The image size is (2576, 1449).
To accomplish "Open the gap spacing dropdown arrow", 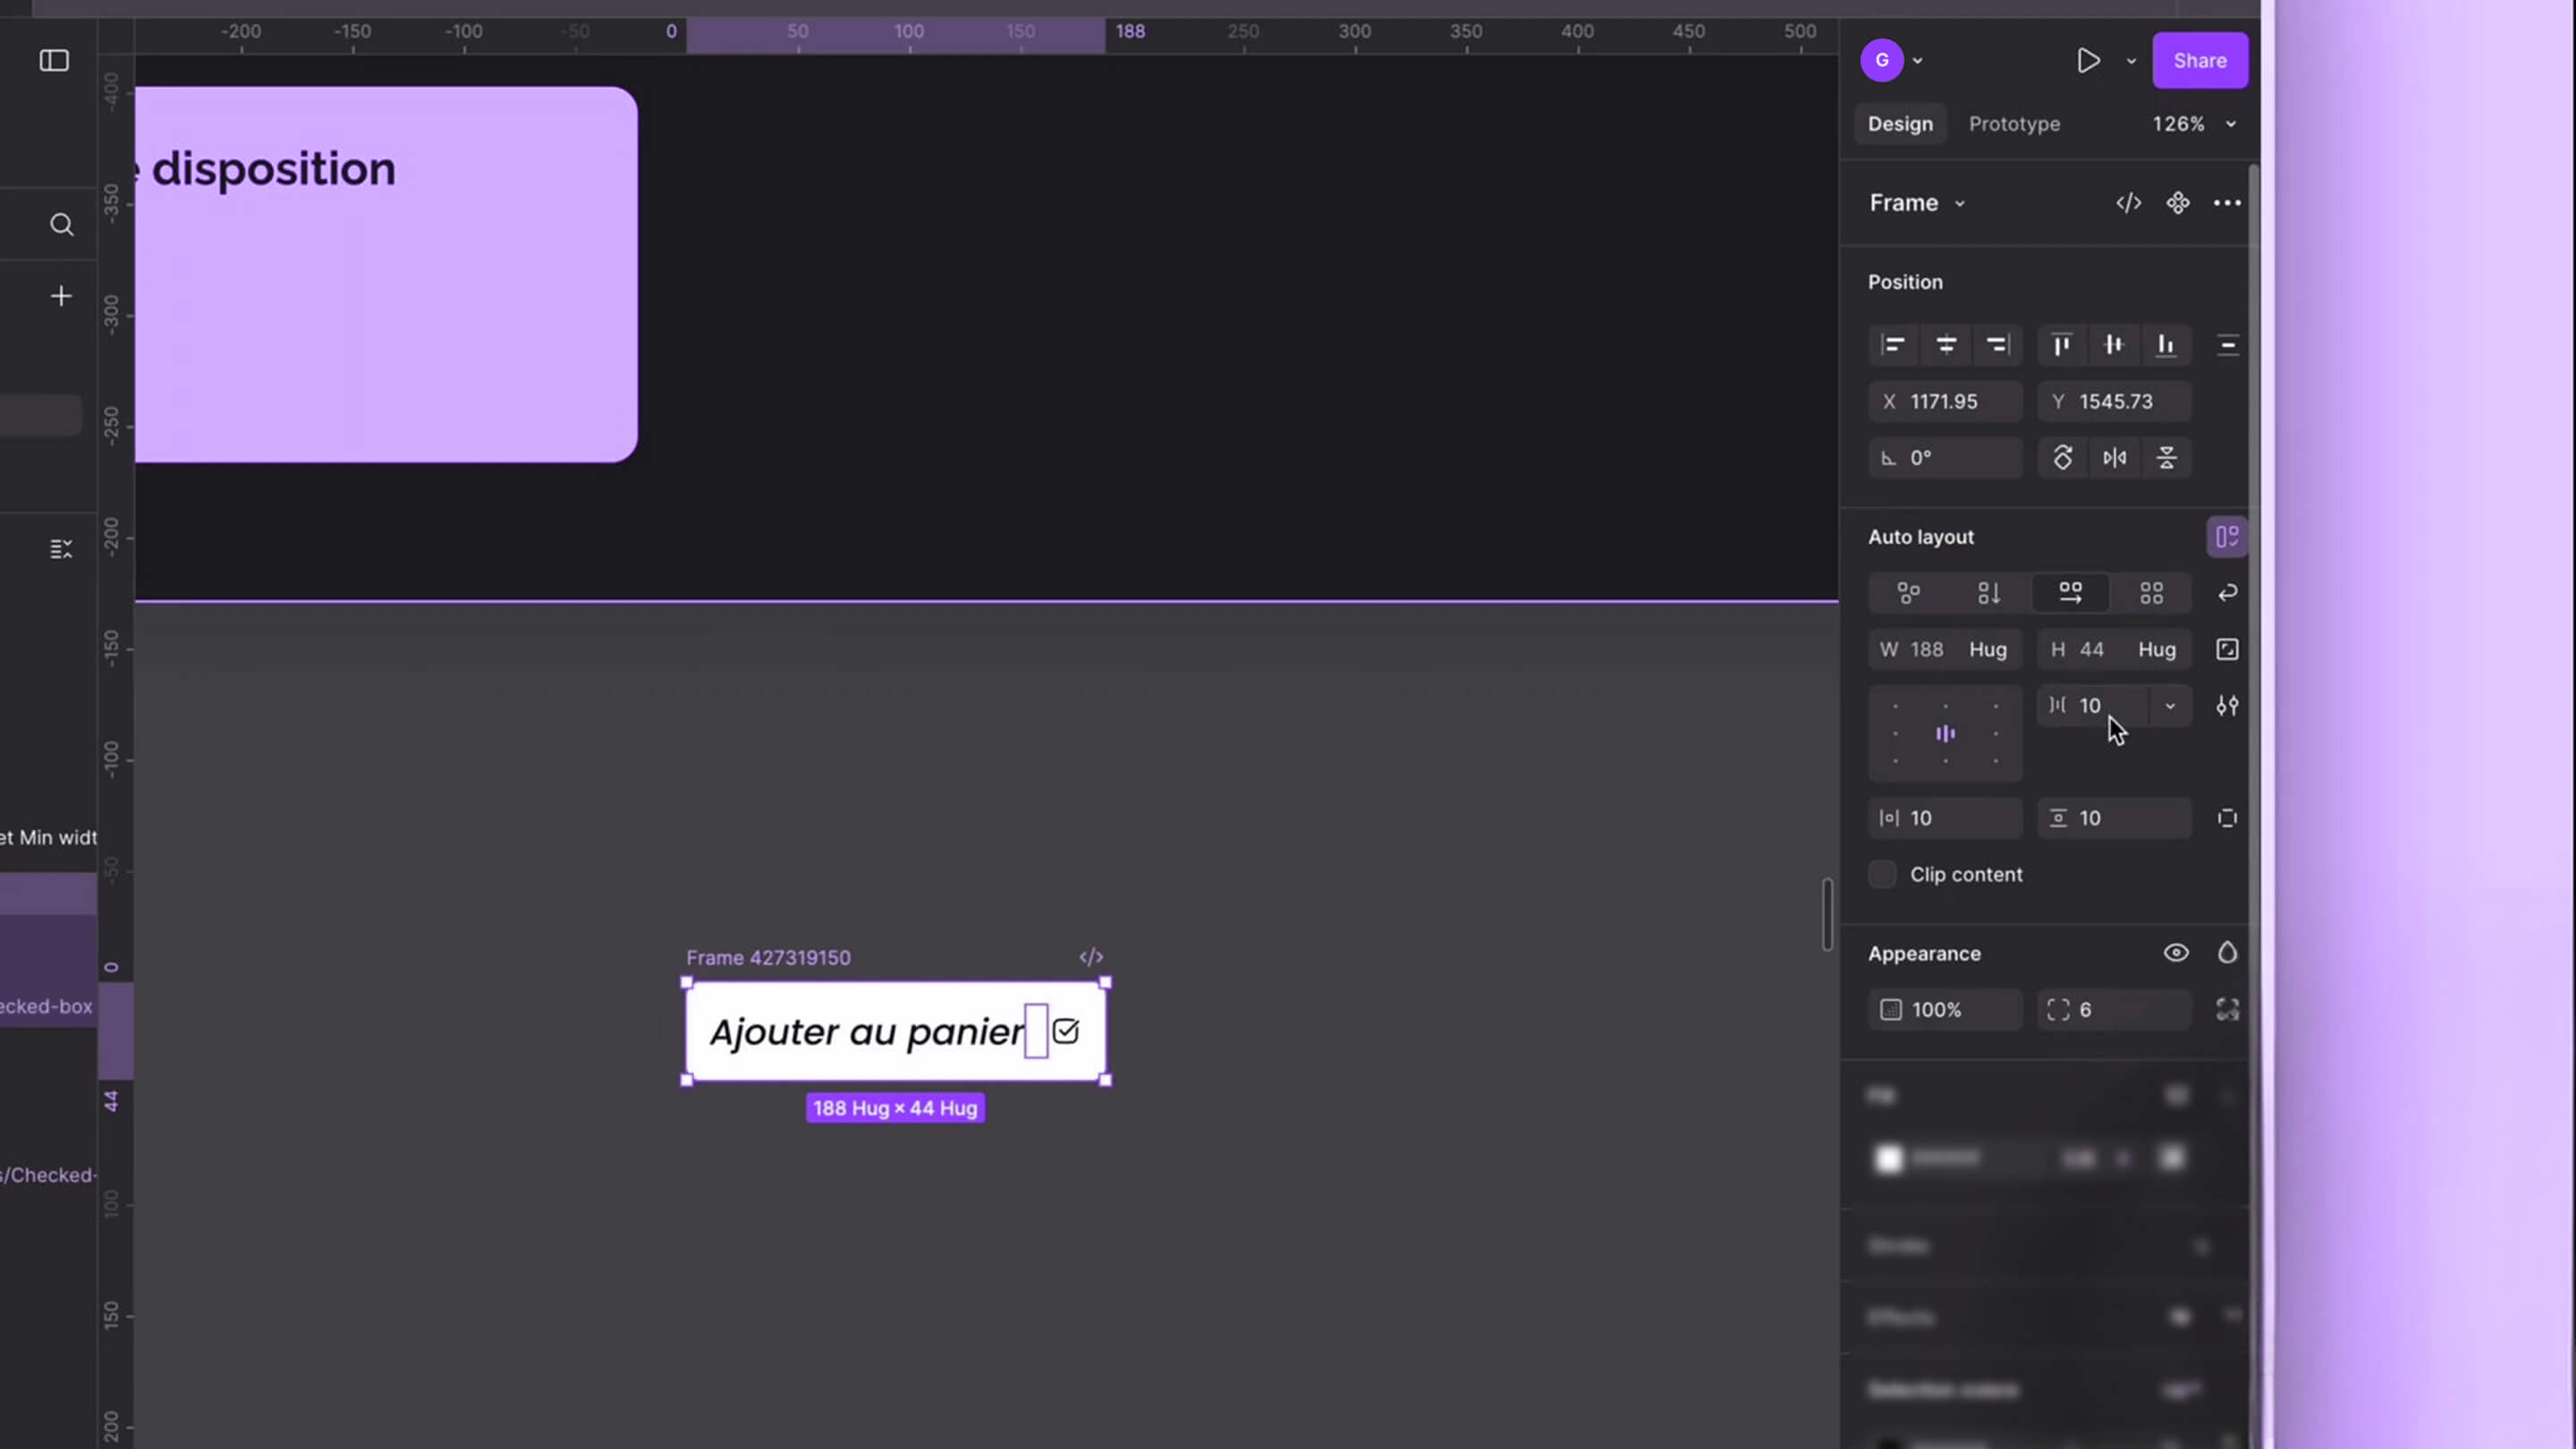I will pos(2170,706).
